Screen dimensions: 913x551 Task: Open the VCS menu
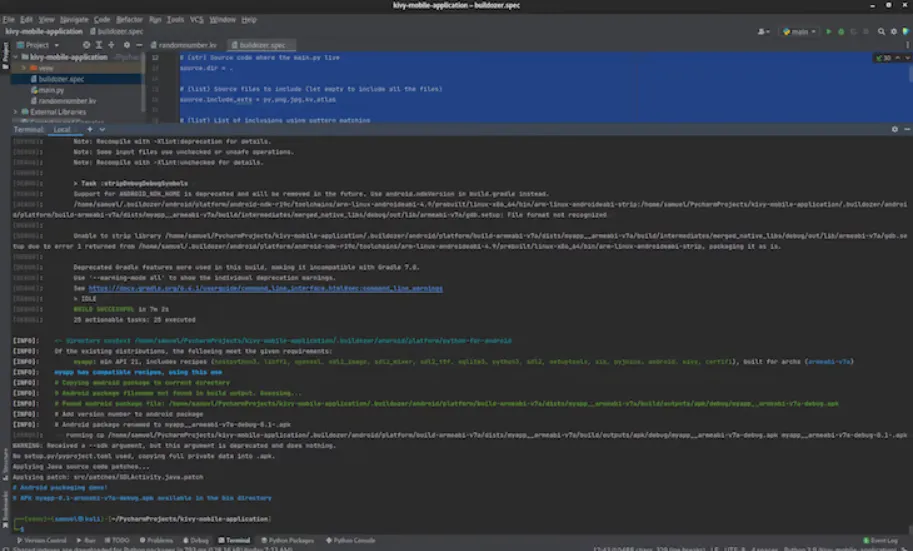[x=197, y=19]
